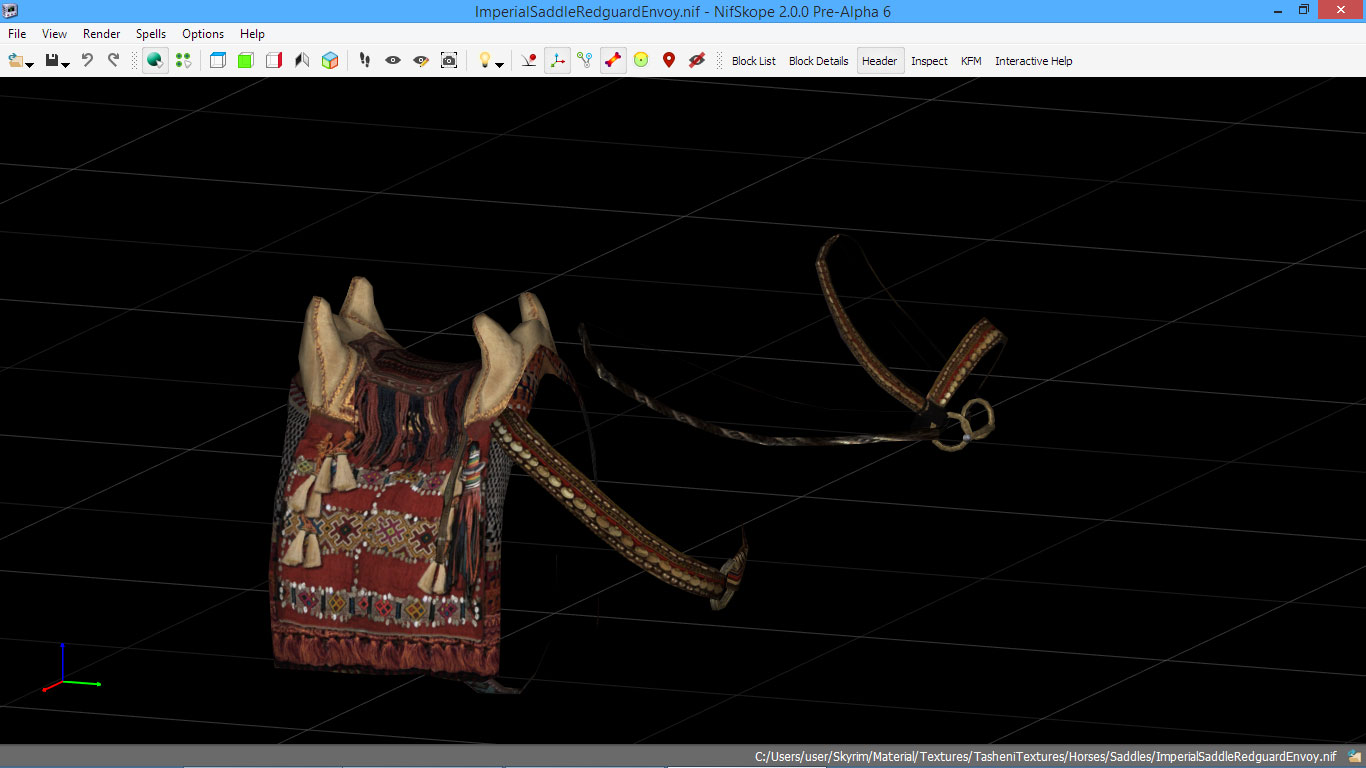Click the Interactive Help button
Image resolution: width=1366 pixels, height=768 pixels.
[x=1033, y=61]
